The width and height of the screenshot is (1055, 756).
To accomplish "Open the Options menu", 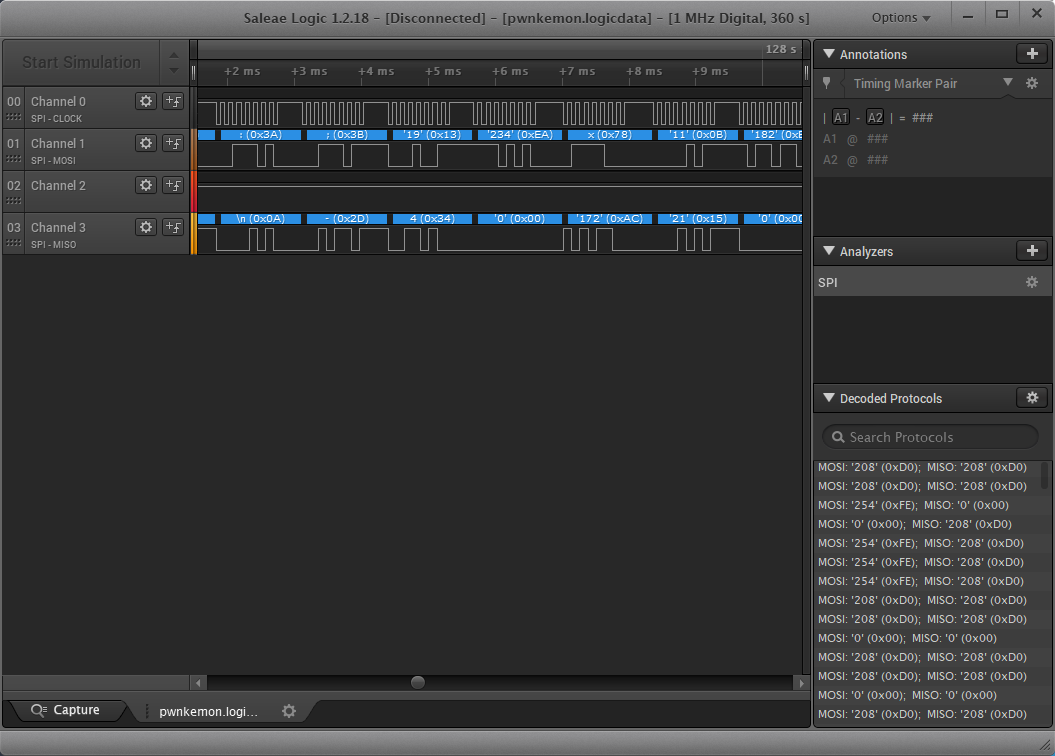I will (900, 18).
